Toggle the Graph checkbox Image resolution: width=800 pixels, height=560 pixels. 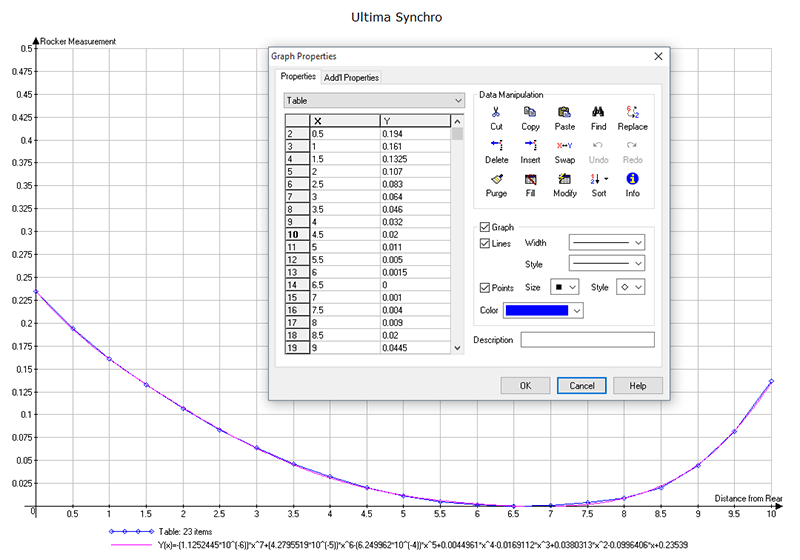(x=485, y=227)
